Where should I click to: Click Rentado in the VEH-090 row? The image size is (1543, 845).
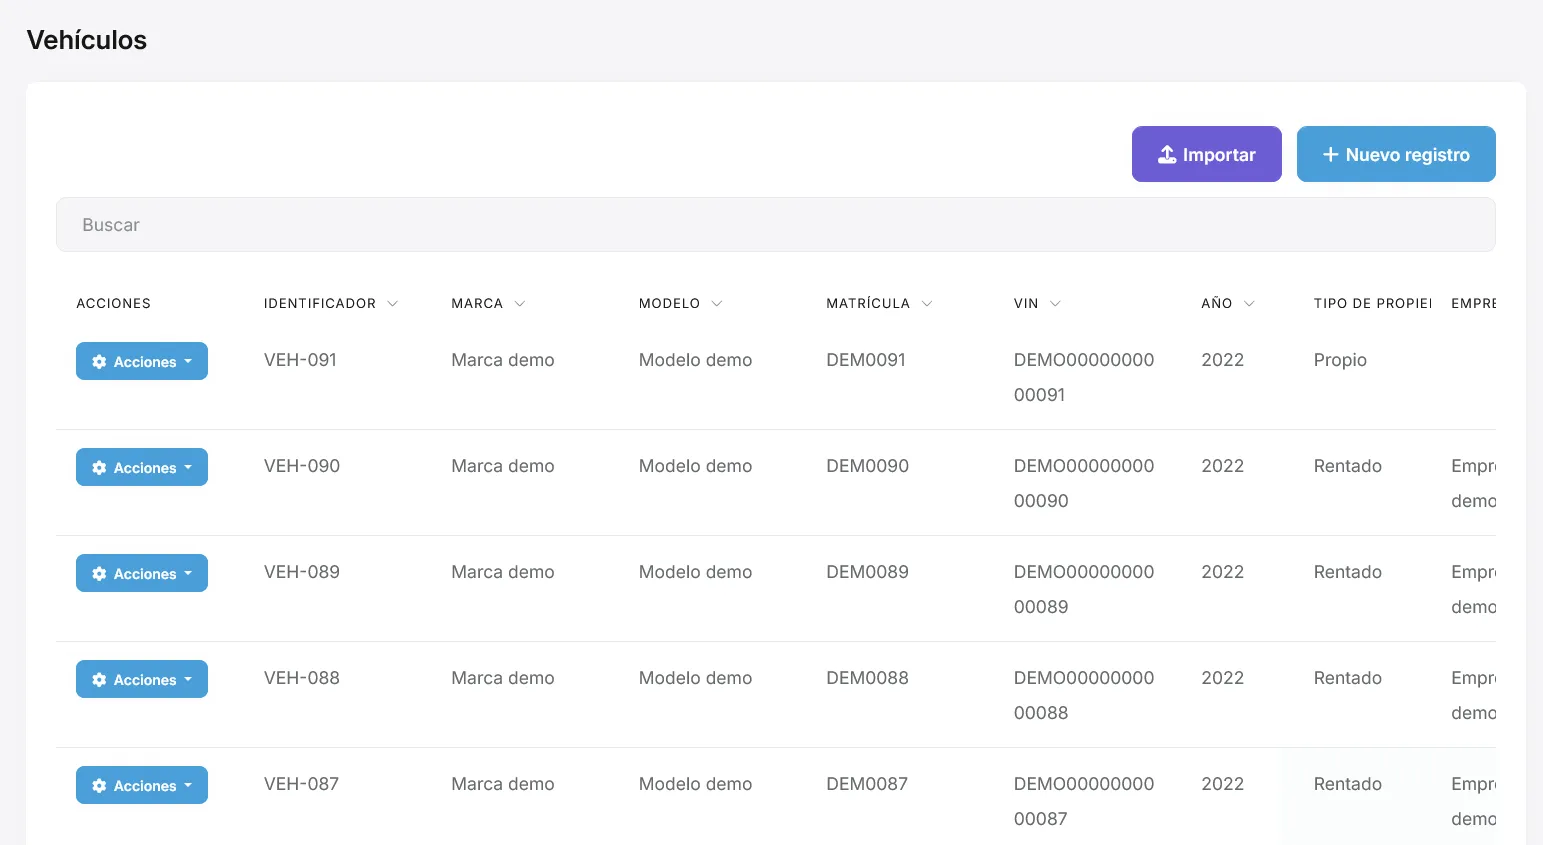coord(1348,466)
